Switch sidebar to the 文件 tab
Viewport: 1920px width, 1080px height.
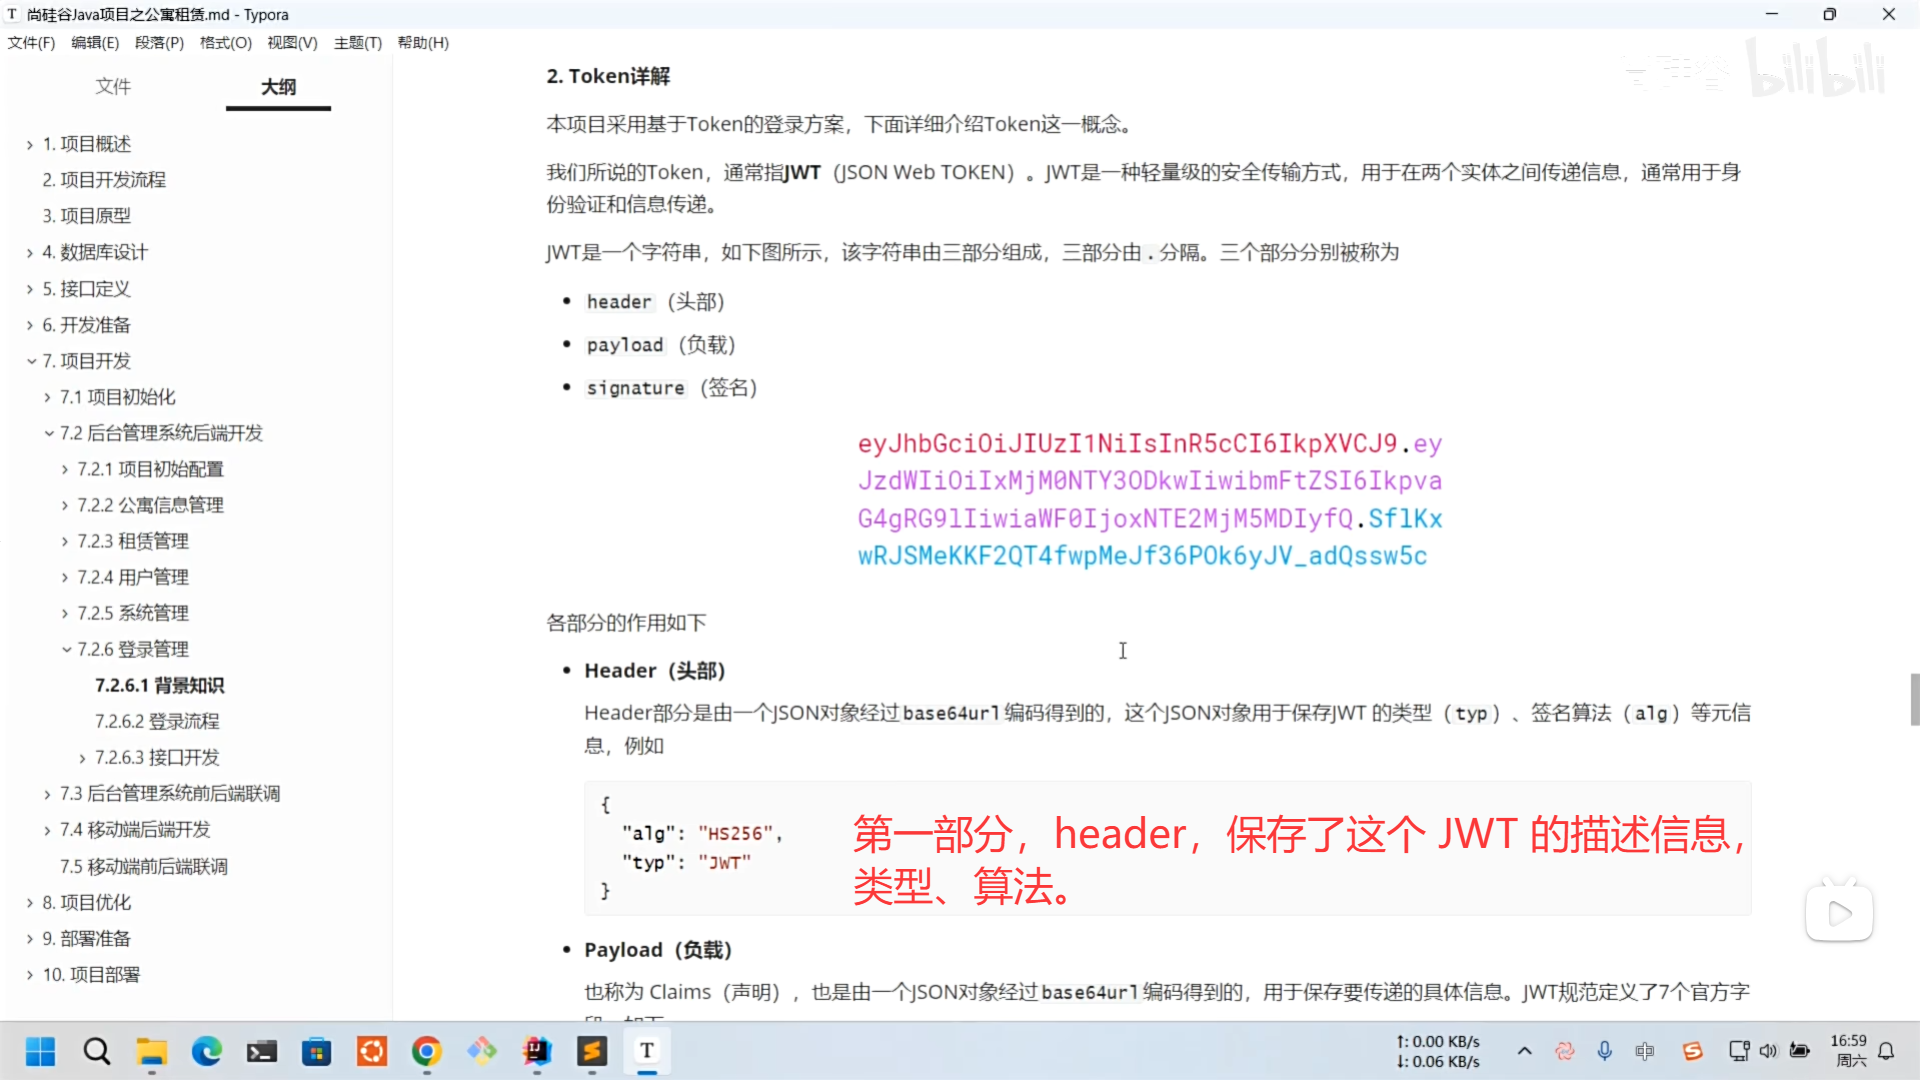point(113,87)
